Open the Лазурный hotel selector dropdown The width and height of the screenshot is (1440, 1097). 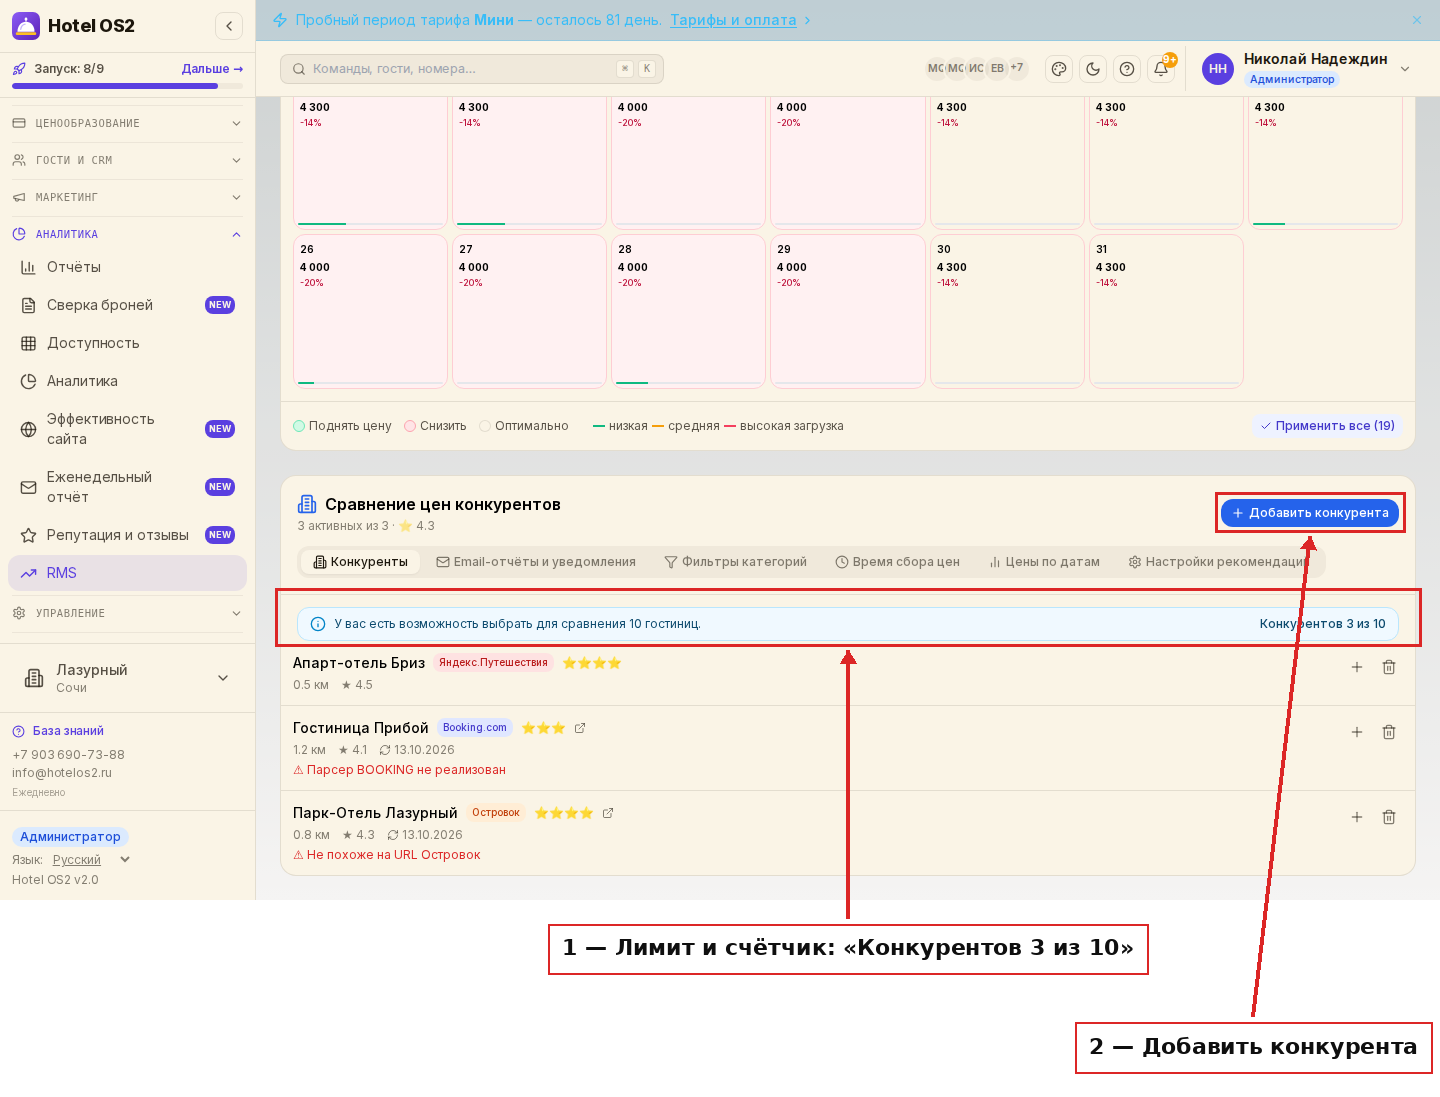pos(127,678)
